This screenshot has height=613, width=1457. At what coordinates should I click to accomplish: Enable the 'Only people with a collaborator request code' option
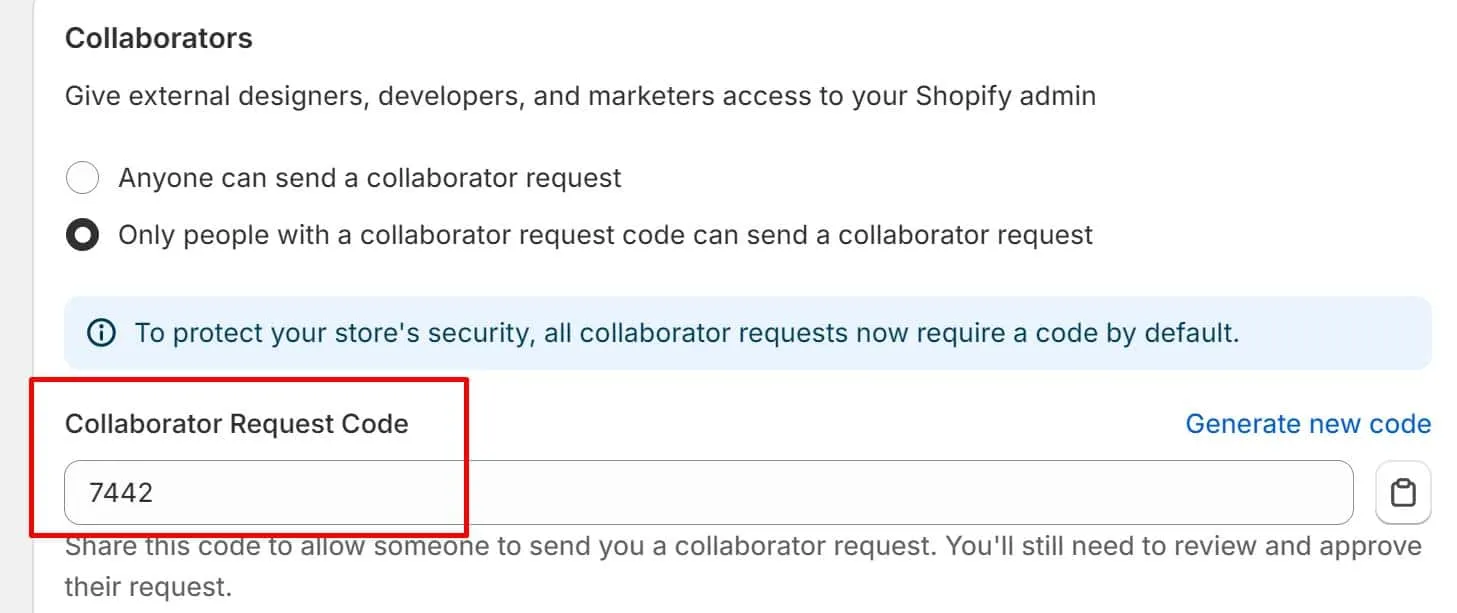82,234
